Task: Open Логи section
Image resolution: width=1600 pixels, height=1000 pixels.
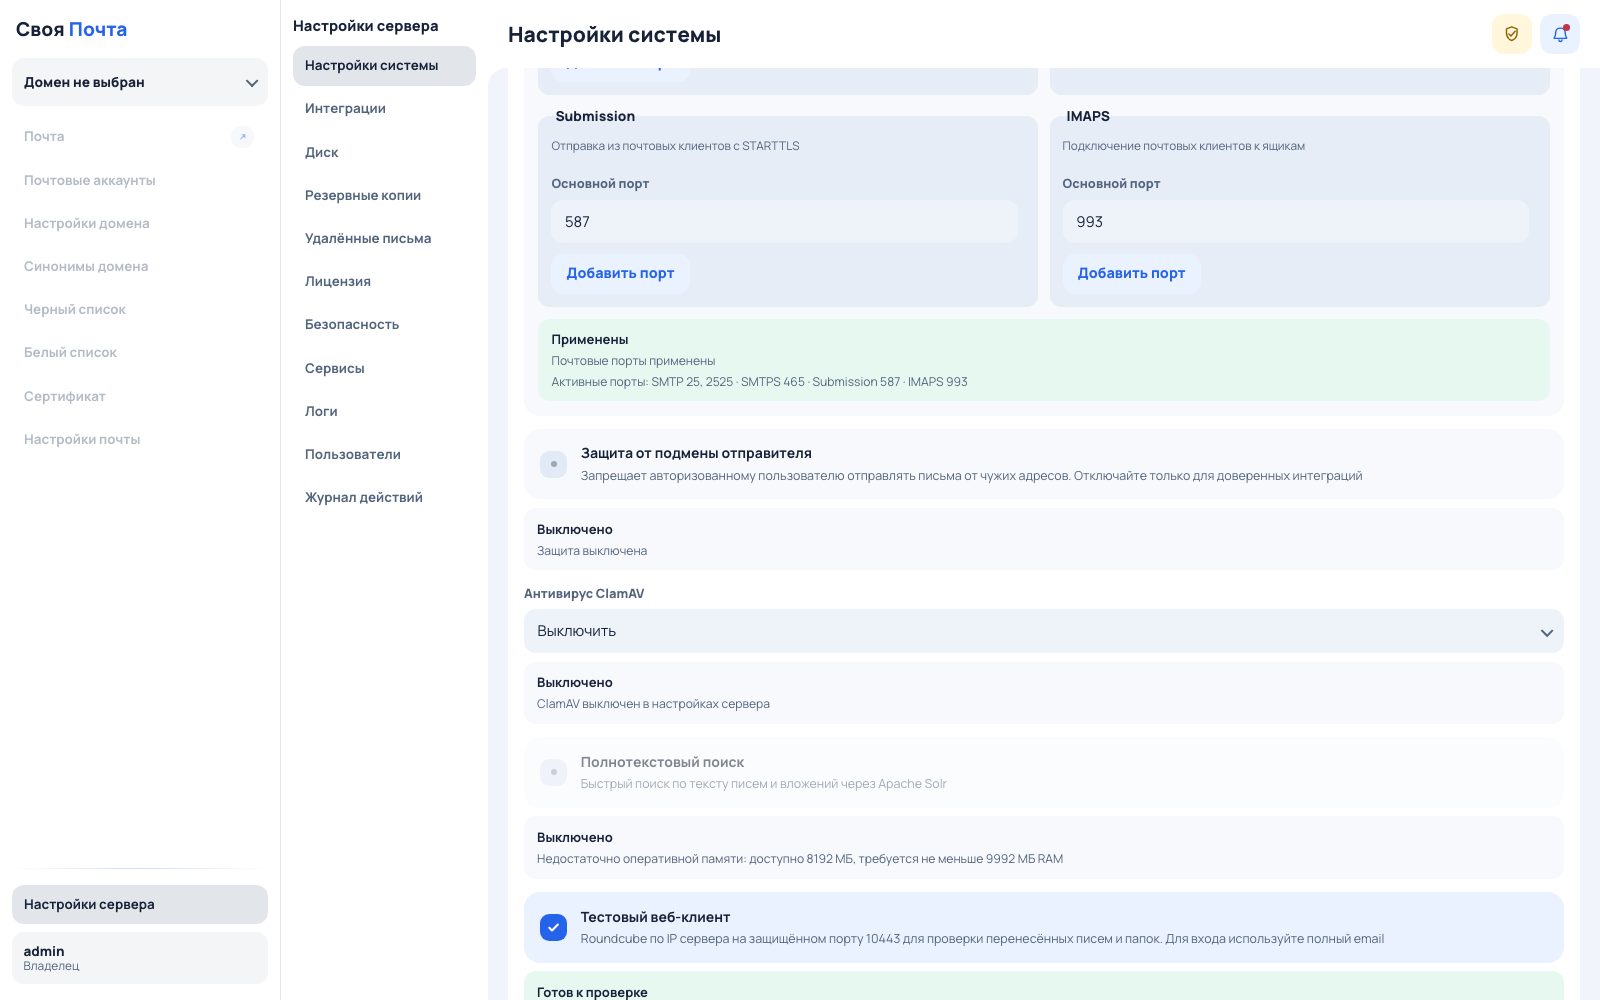Action: tap(384, 411)
